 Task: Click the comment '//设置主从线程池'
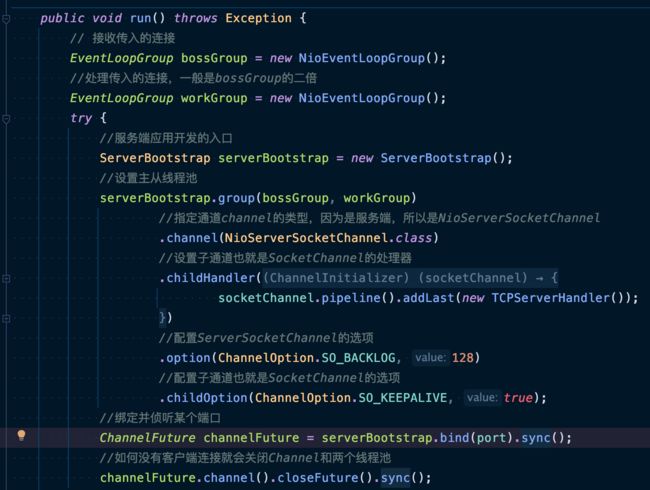click(x=148, y=178)
